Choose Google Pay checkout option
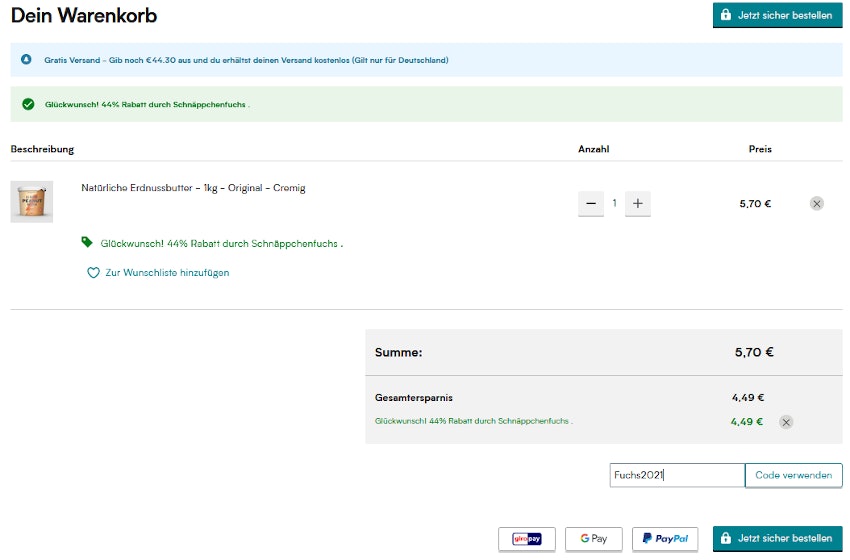The image size is (850, 560). (x=593, y=539)
